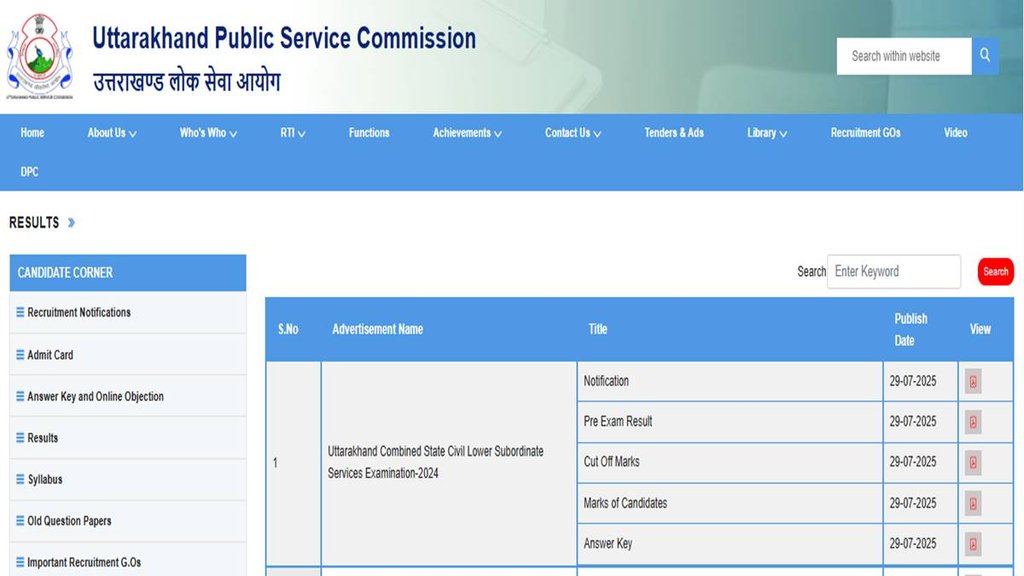Expand the Library dropdown menu
Image resolution: width=1024 pixels, height=576 pixels.
pos(767,133)
